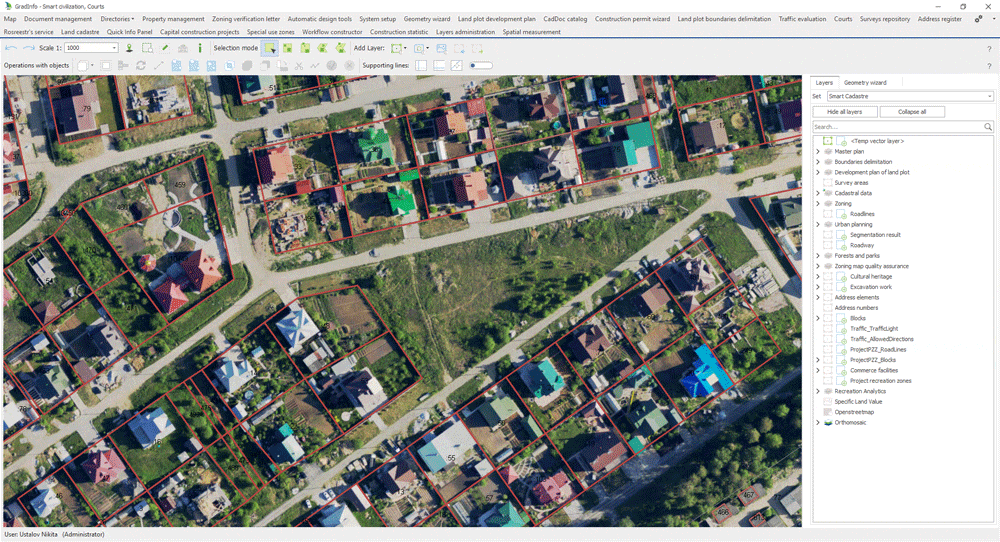This screenshot has width=1000, height=542.
Task: Toggle visibility of Traffic_TrafficLight layer
Action: (x=828, y=329)
